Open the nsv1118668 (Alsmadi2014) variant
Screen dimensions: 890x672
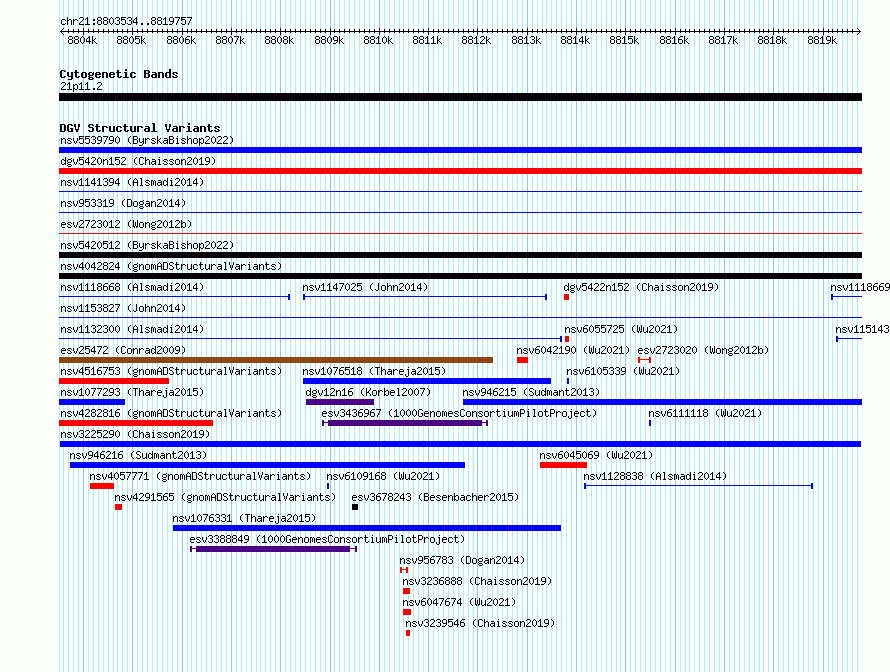point(175,297)
